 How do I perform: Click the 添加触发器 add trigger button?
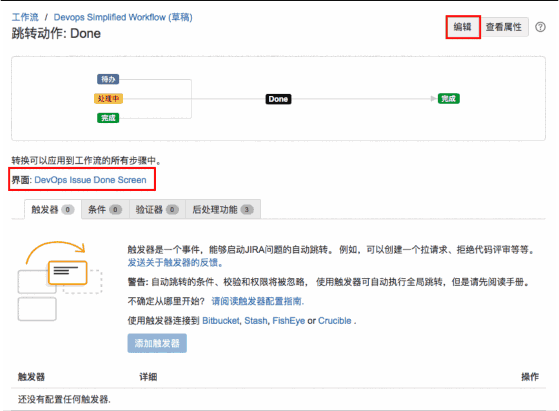[157, 343]
